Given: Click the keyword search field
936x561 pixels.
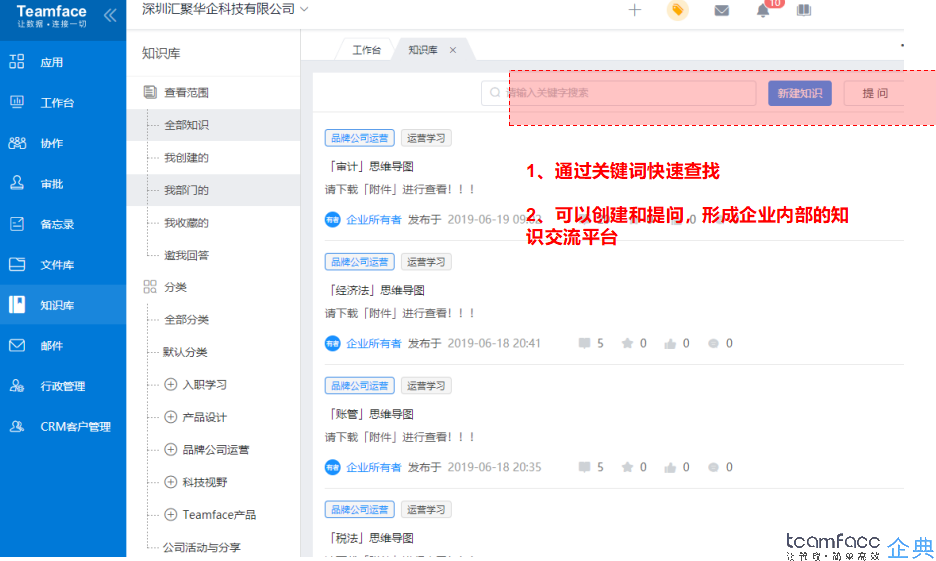Looking at the screenshot, I should click(x=618, y=93).
